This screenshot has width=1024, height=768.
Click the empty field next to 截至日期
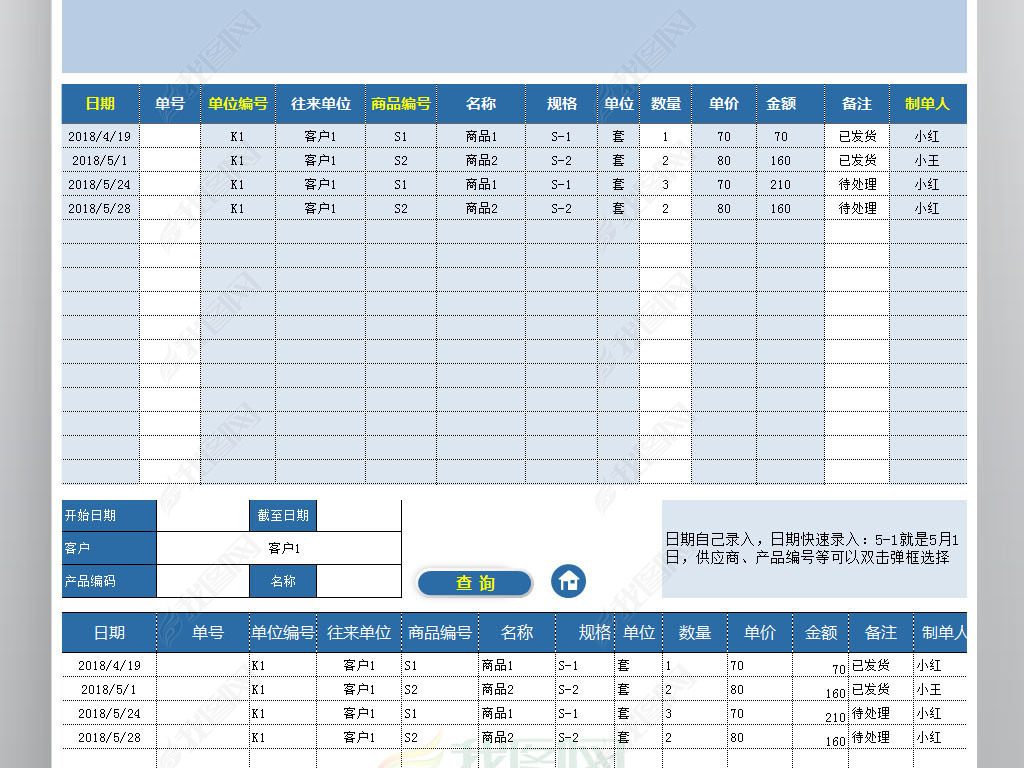click(358, 516)
